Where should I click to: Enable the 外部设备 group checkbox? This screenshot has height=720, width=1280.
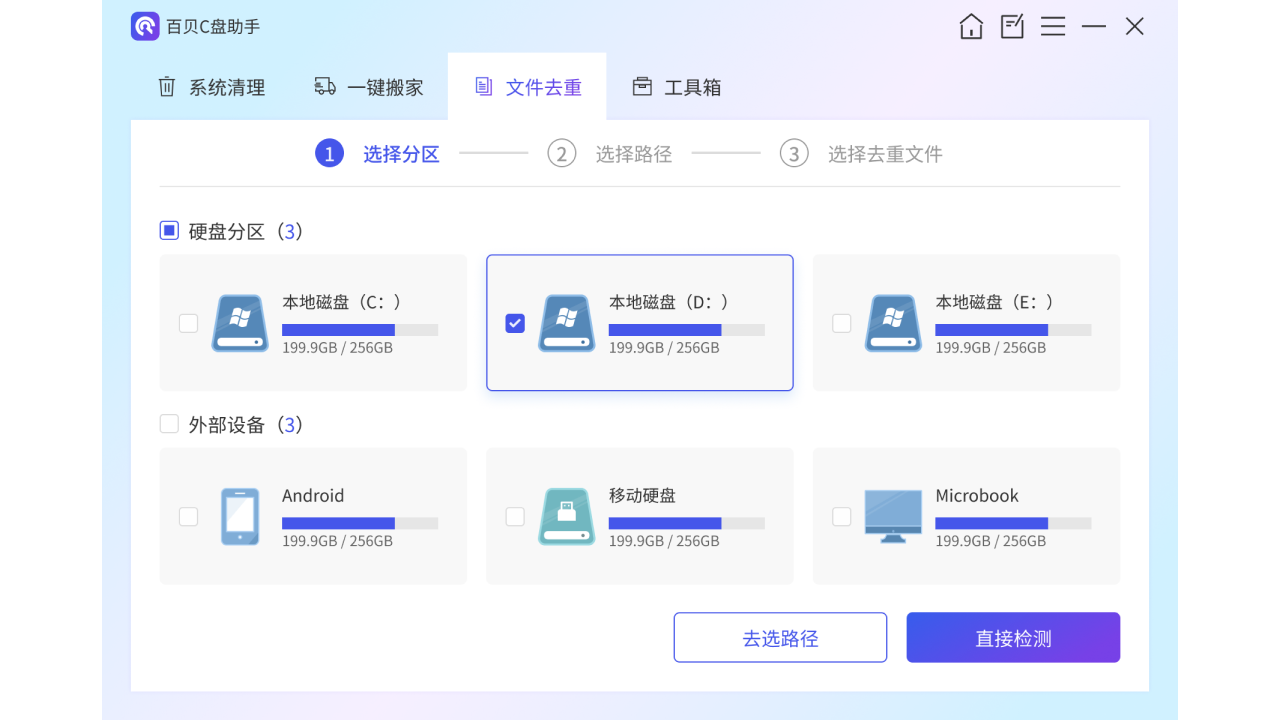click(169, 423)
